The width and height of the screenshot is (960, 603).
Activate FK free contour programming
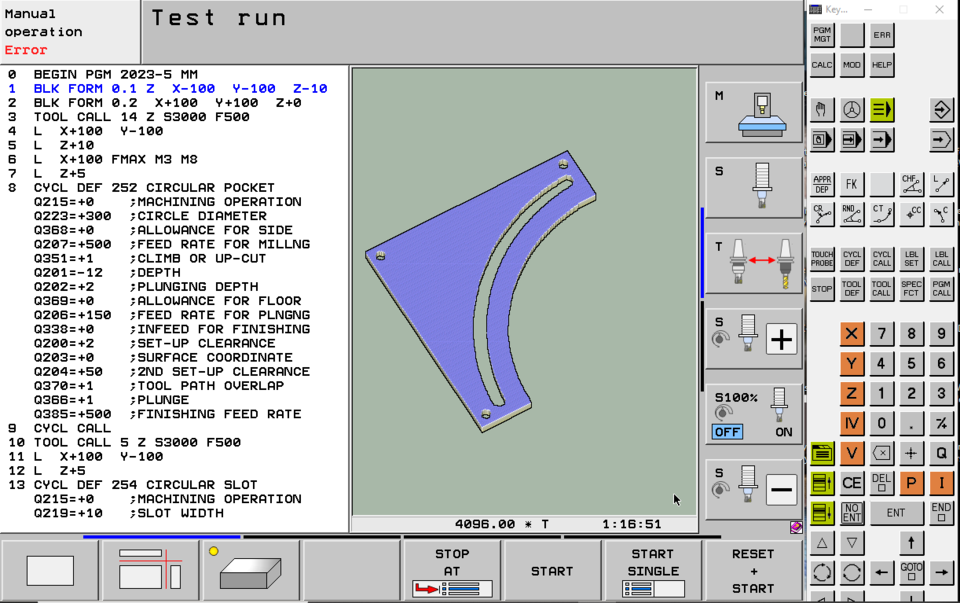coord(851,184)
